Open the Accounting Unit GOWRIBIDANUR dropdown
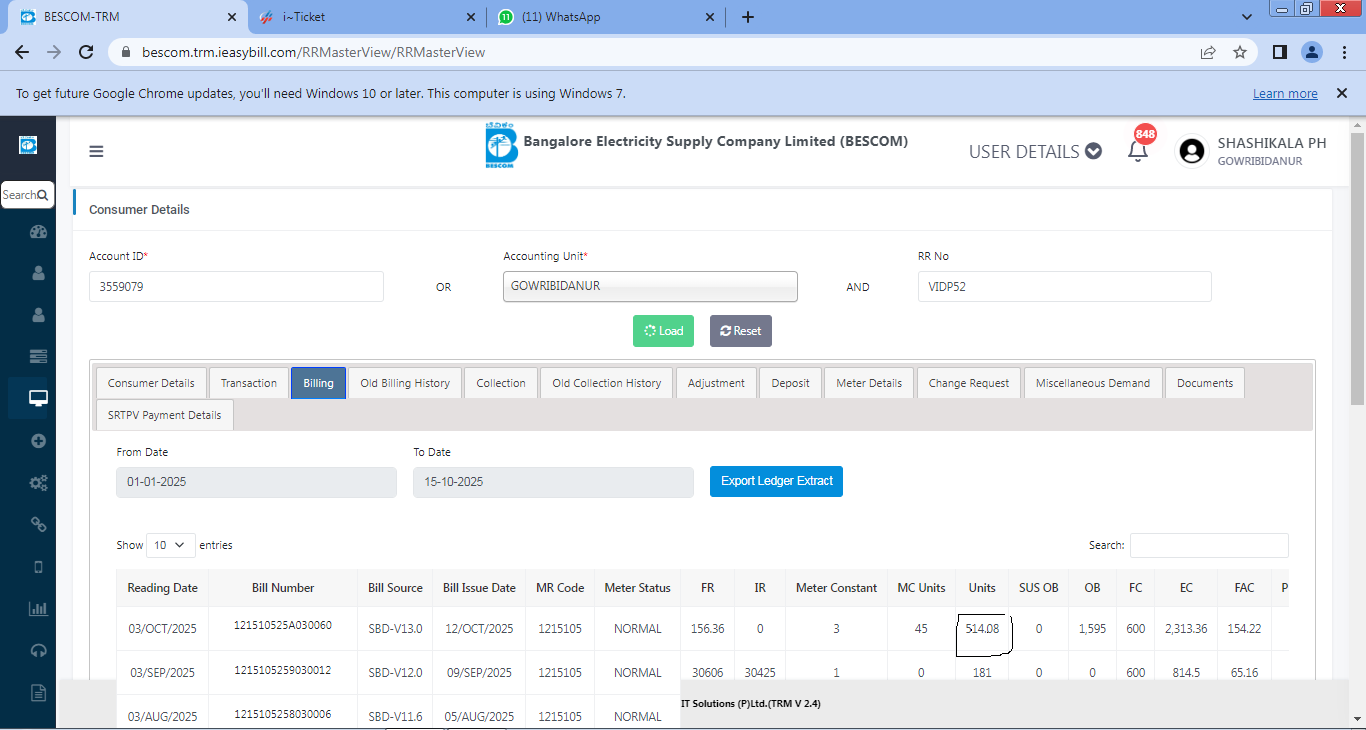Viewport: 1366px width, 730px height. point(650,286)
